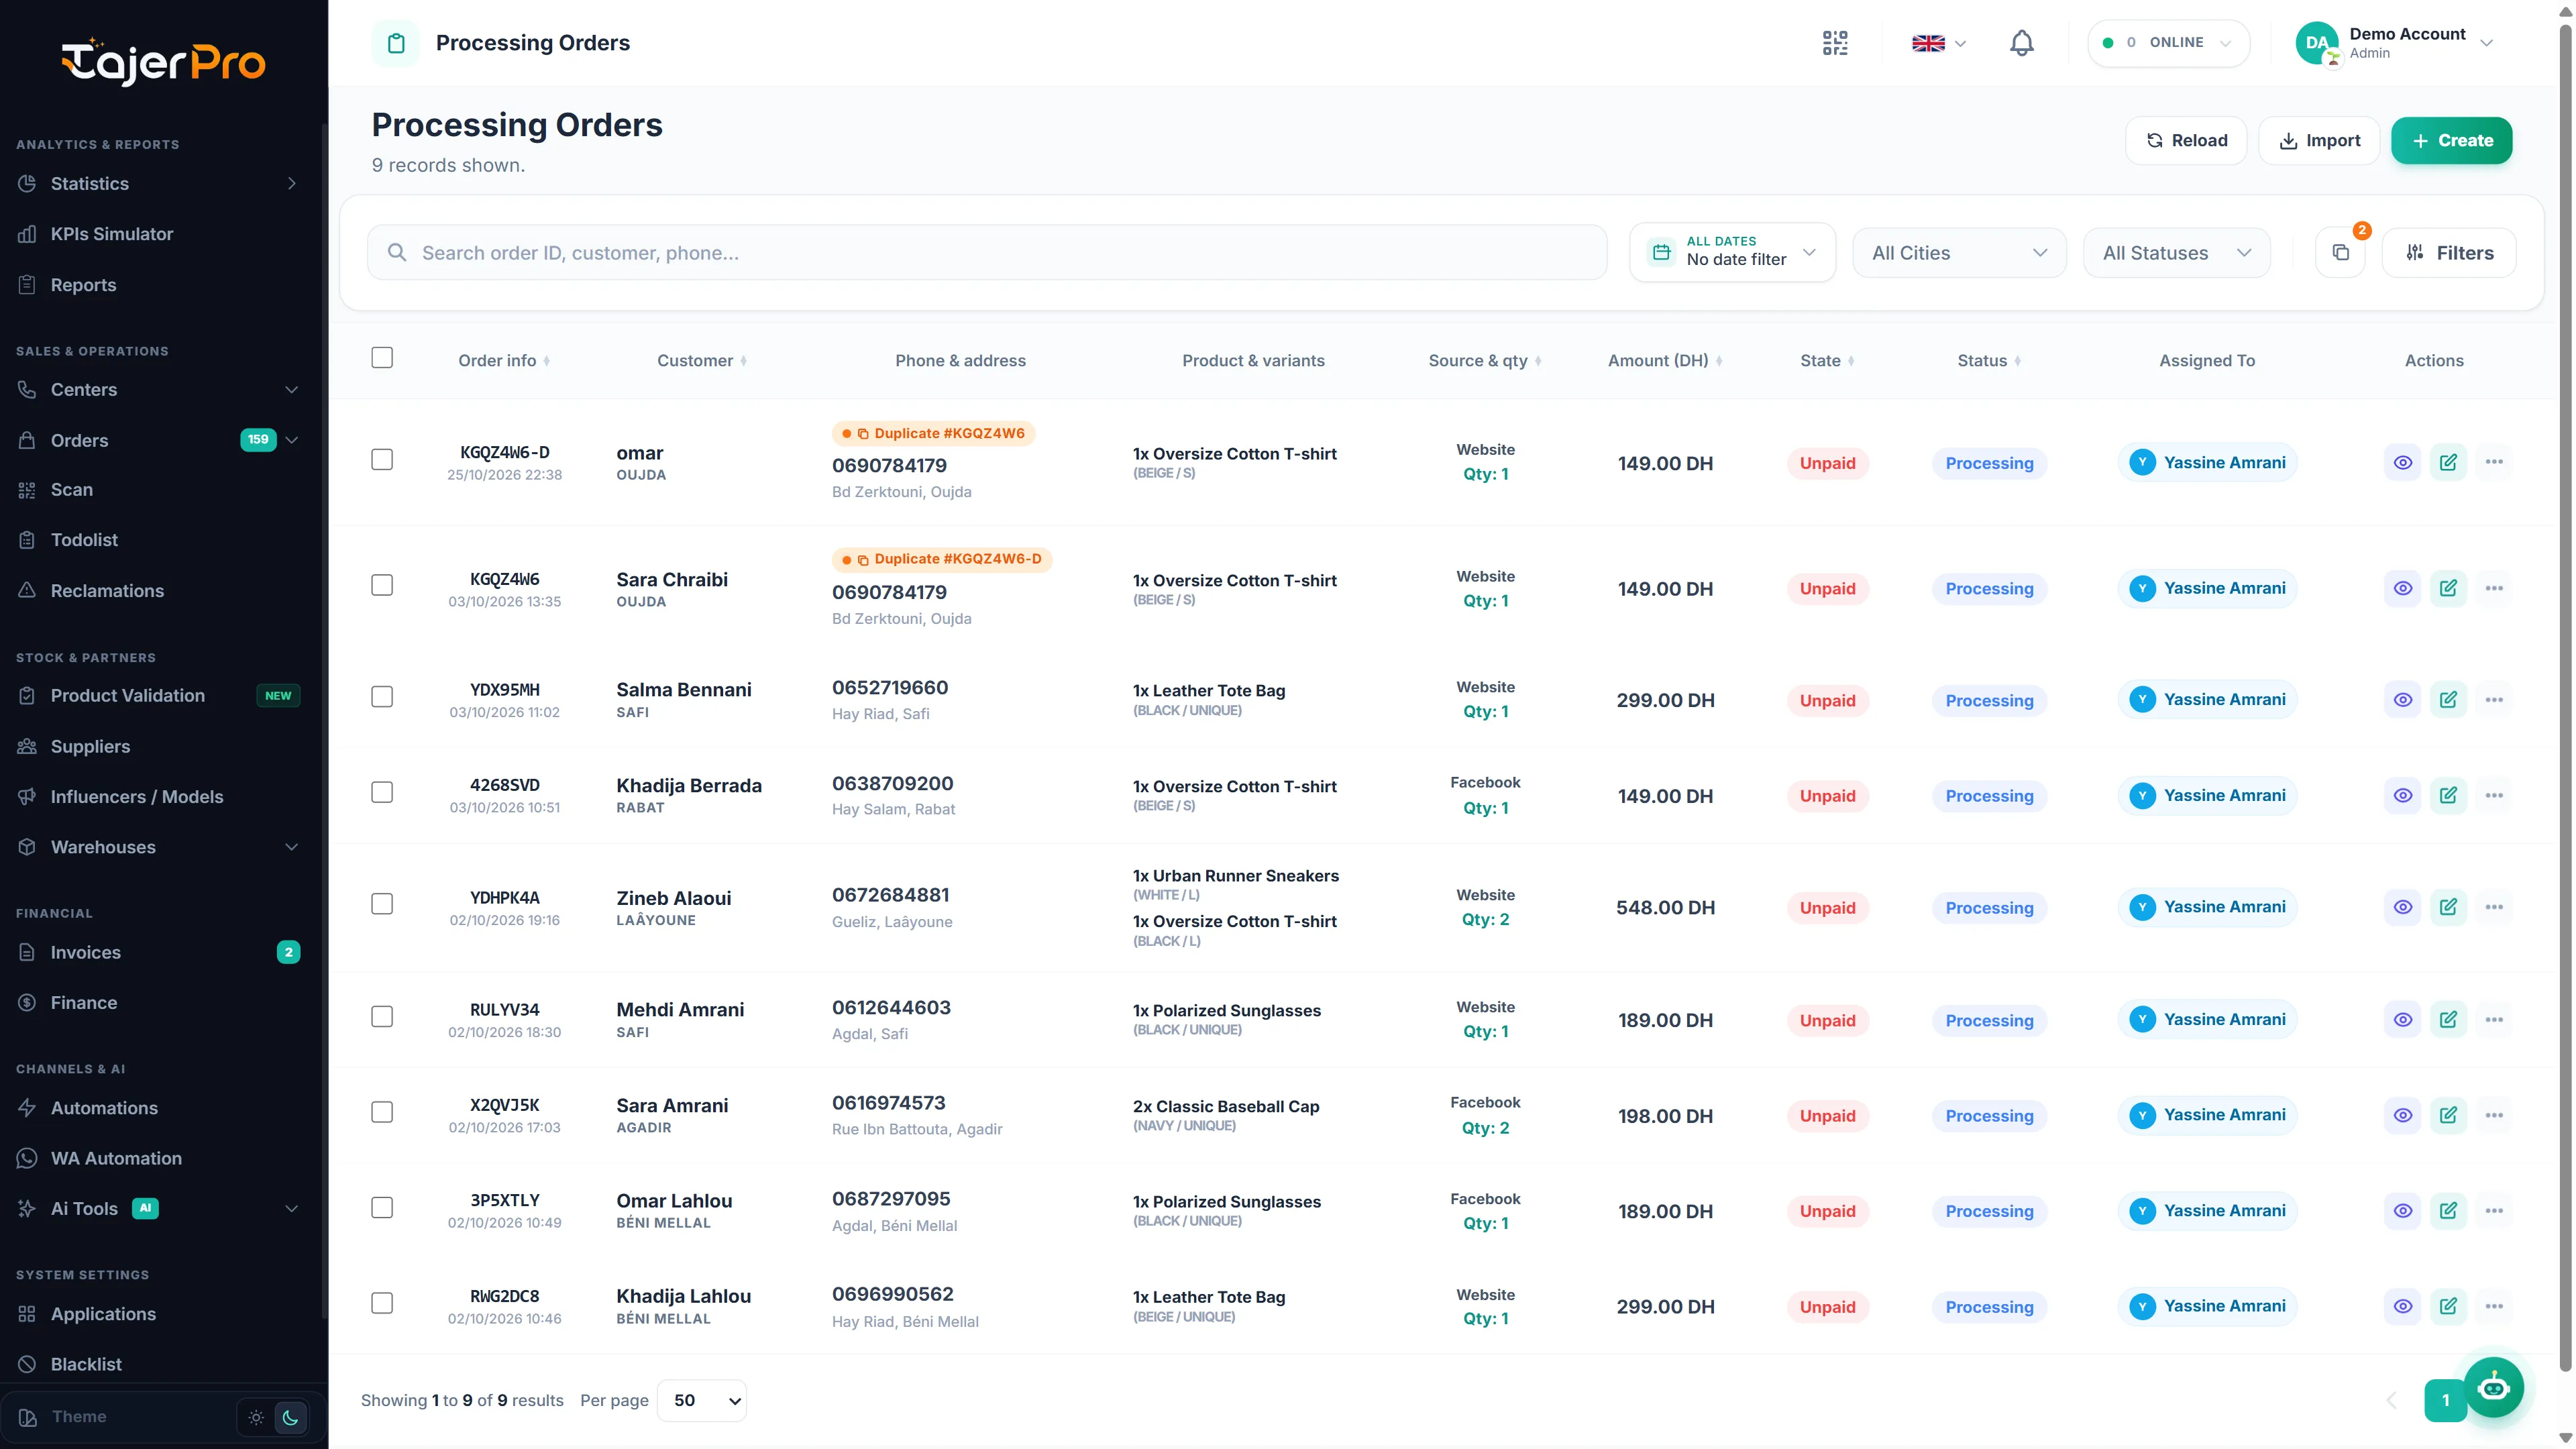Image resolution: width=2576 pixels, height=1449 pixels.
Task: Select all orders with header checkbox
Action: tap(382, 358)
